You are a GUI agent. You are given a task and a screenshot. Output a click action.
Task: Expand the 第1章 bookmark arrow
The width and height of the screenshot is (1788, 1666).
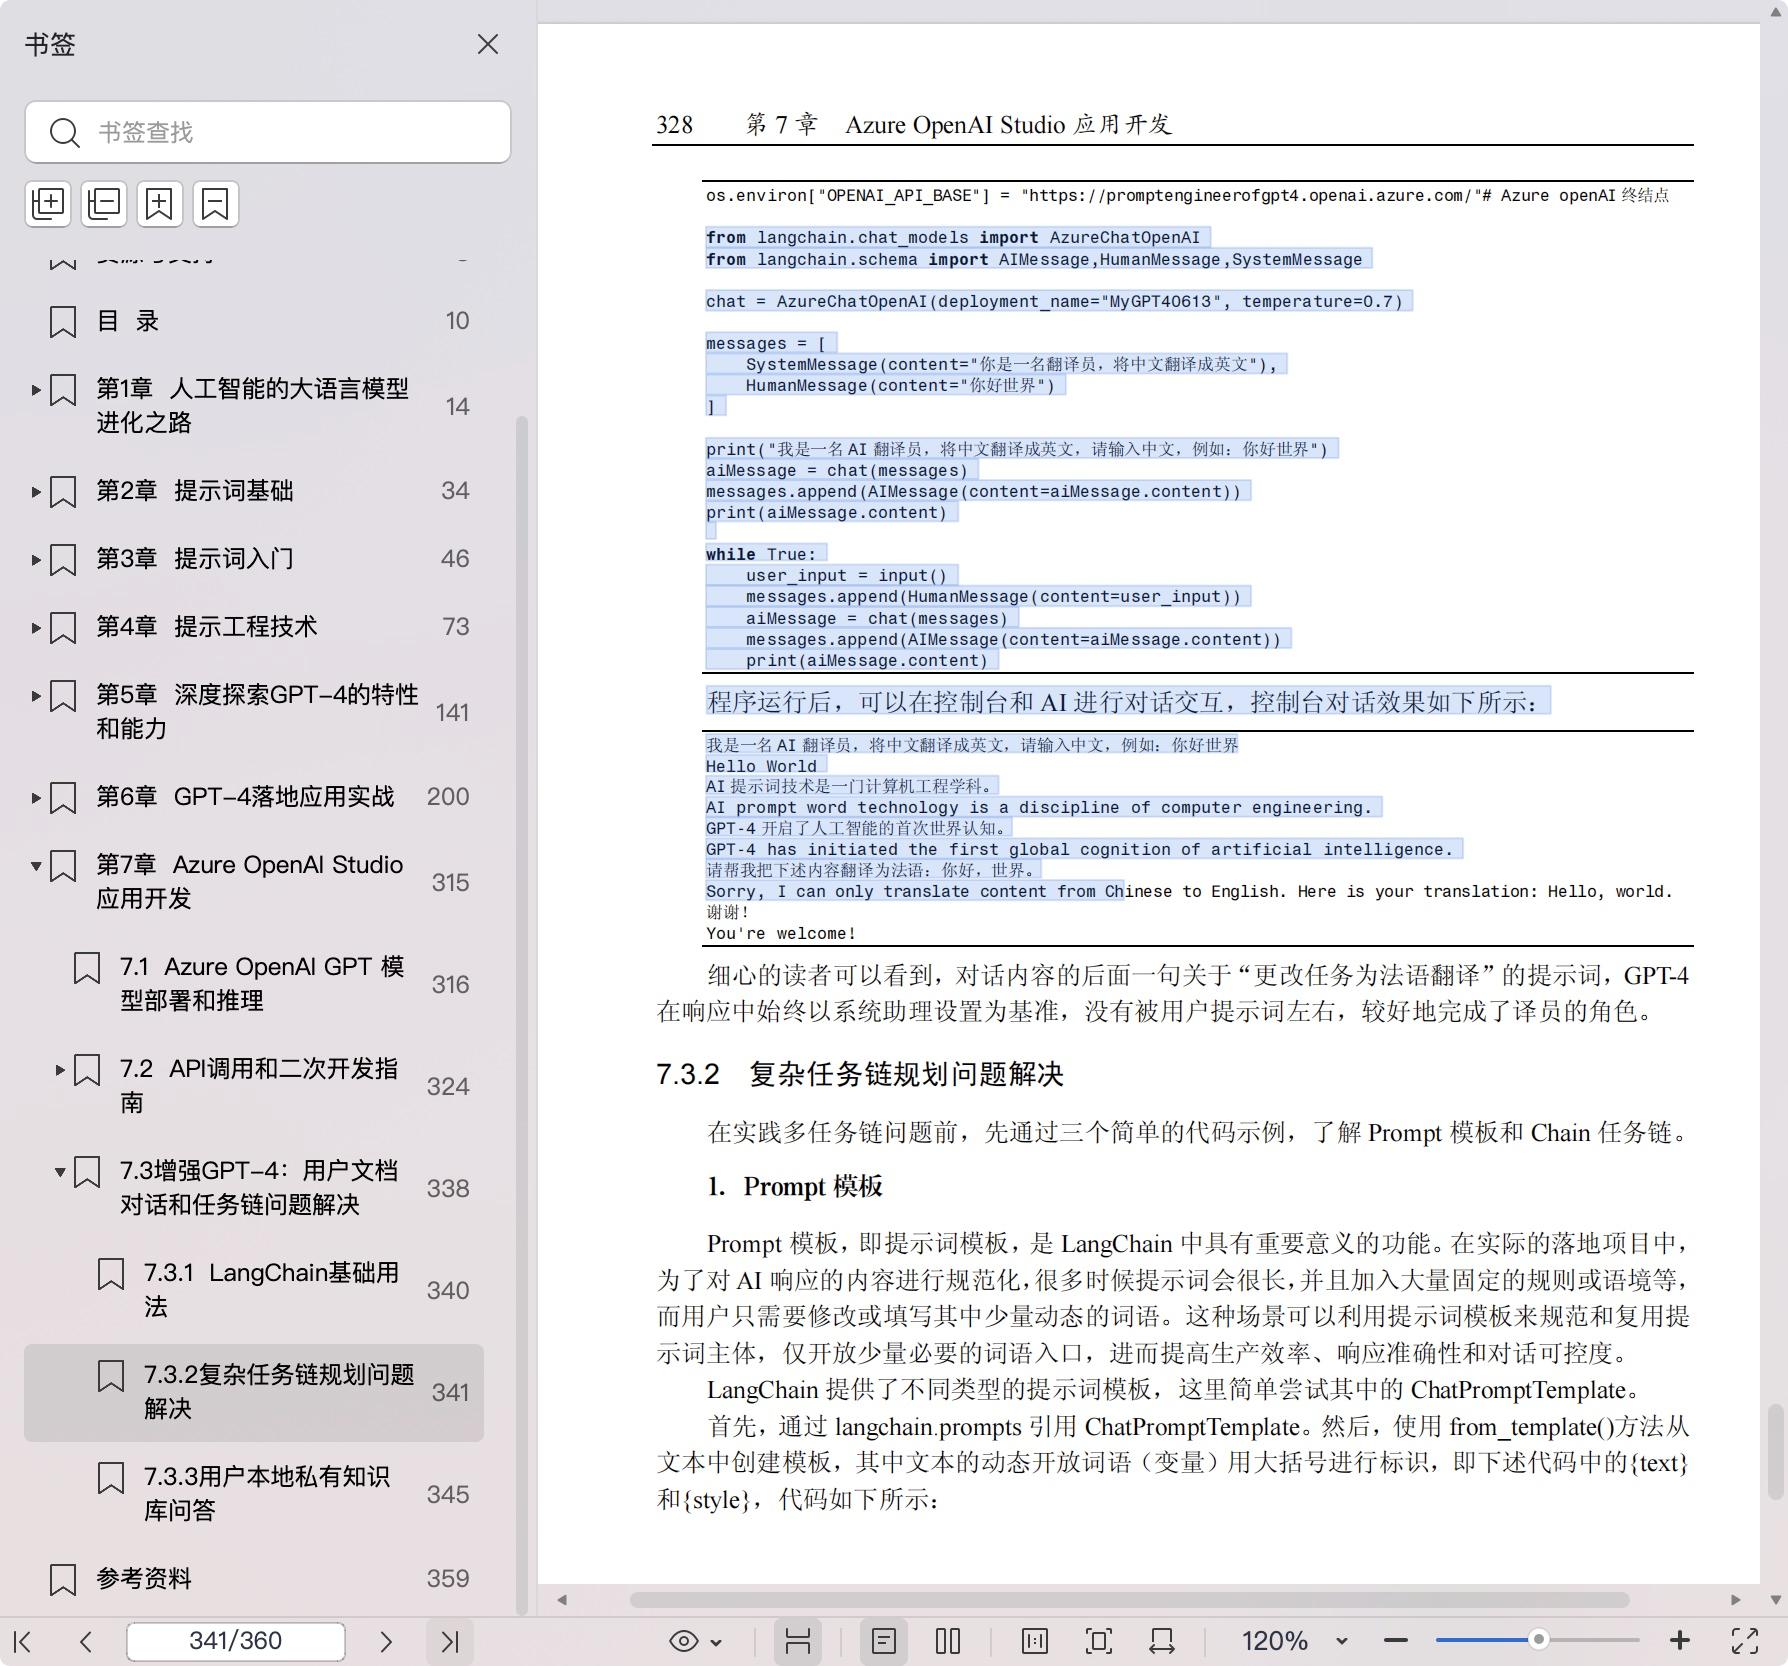point(36,389)
